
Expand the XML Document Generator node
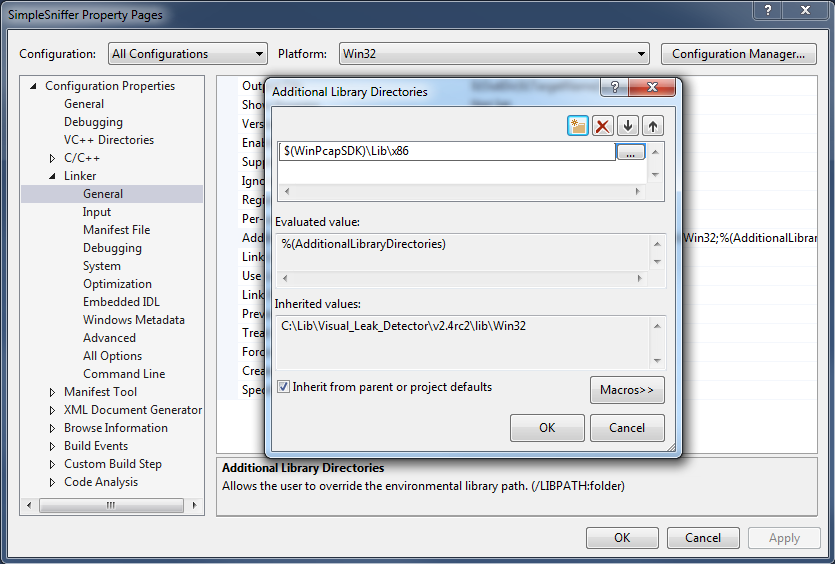52,410
